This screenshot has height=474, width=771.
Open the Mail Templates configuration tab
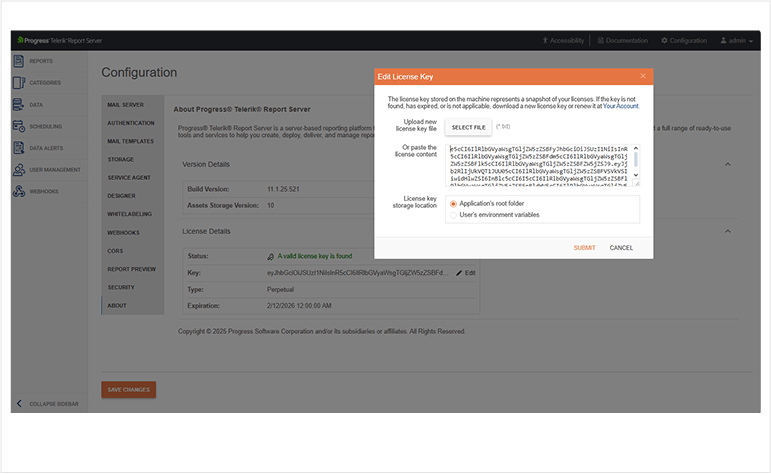(x=130, y=141)
